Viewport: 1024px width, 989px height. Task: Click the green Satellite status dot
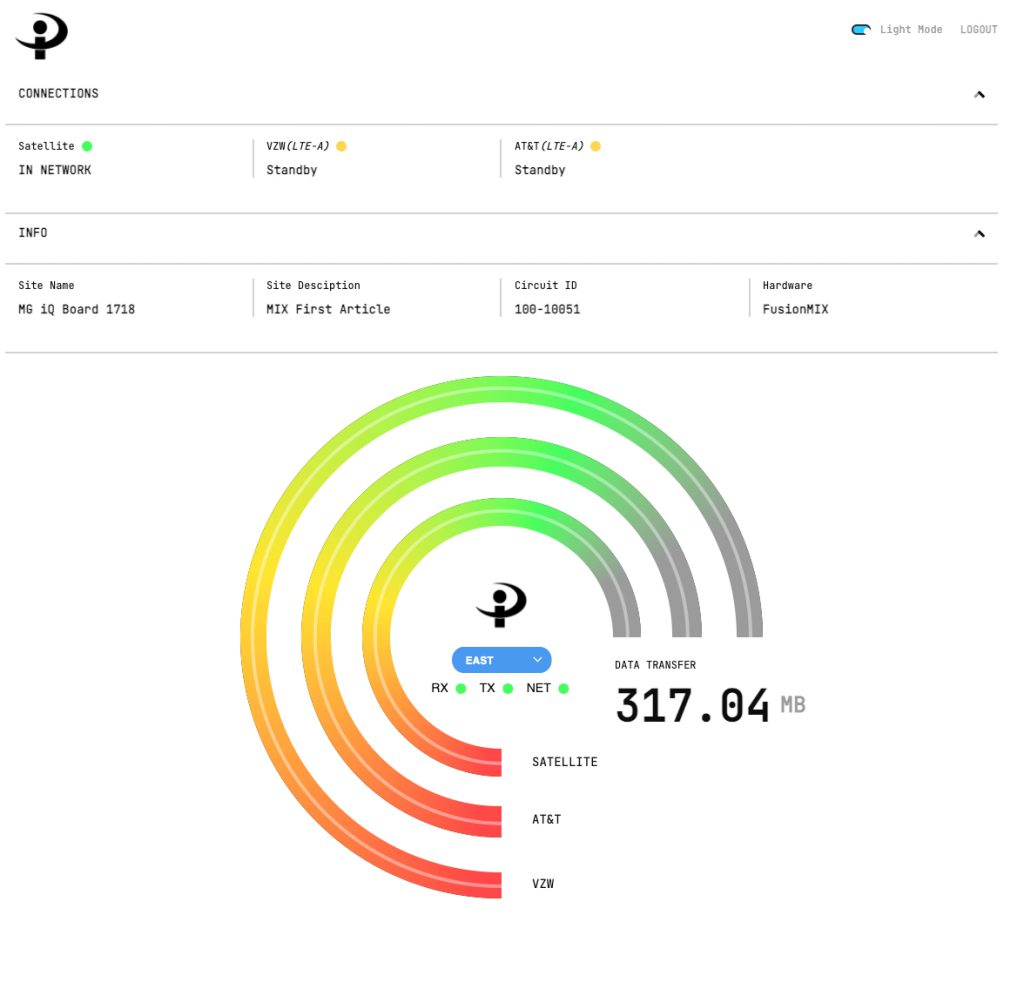pos(87,146)
